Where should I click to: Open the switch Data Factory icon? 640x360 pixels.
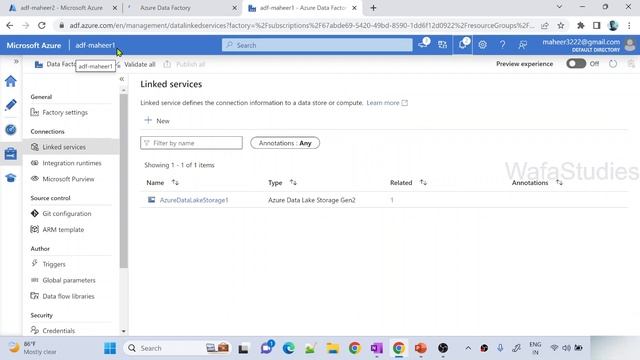442,44
